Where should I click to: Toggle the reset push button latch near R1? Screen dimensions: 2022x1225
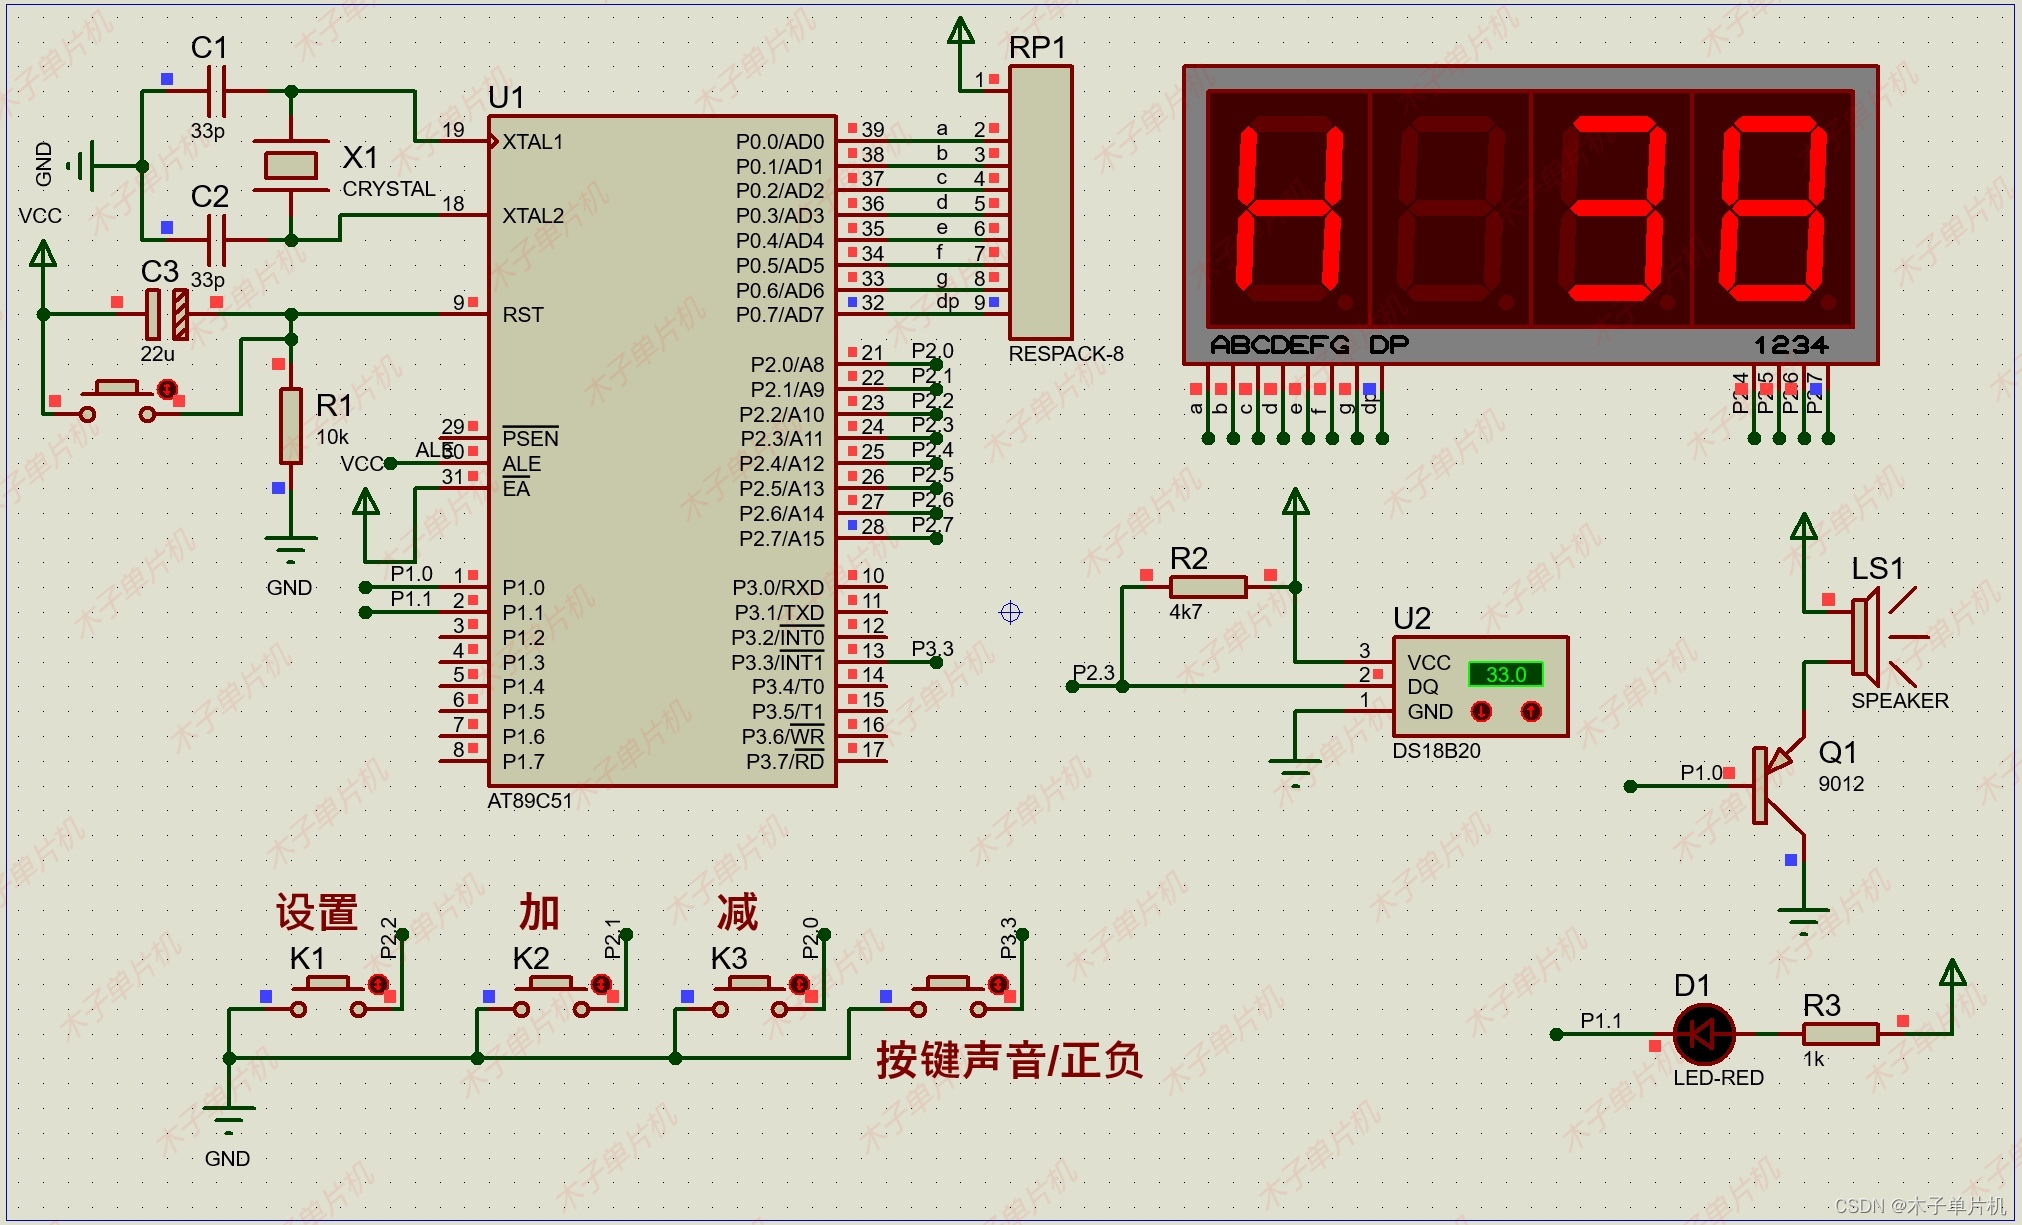click(x=168, y=389)
